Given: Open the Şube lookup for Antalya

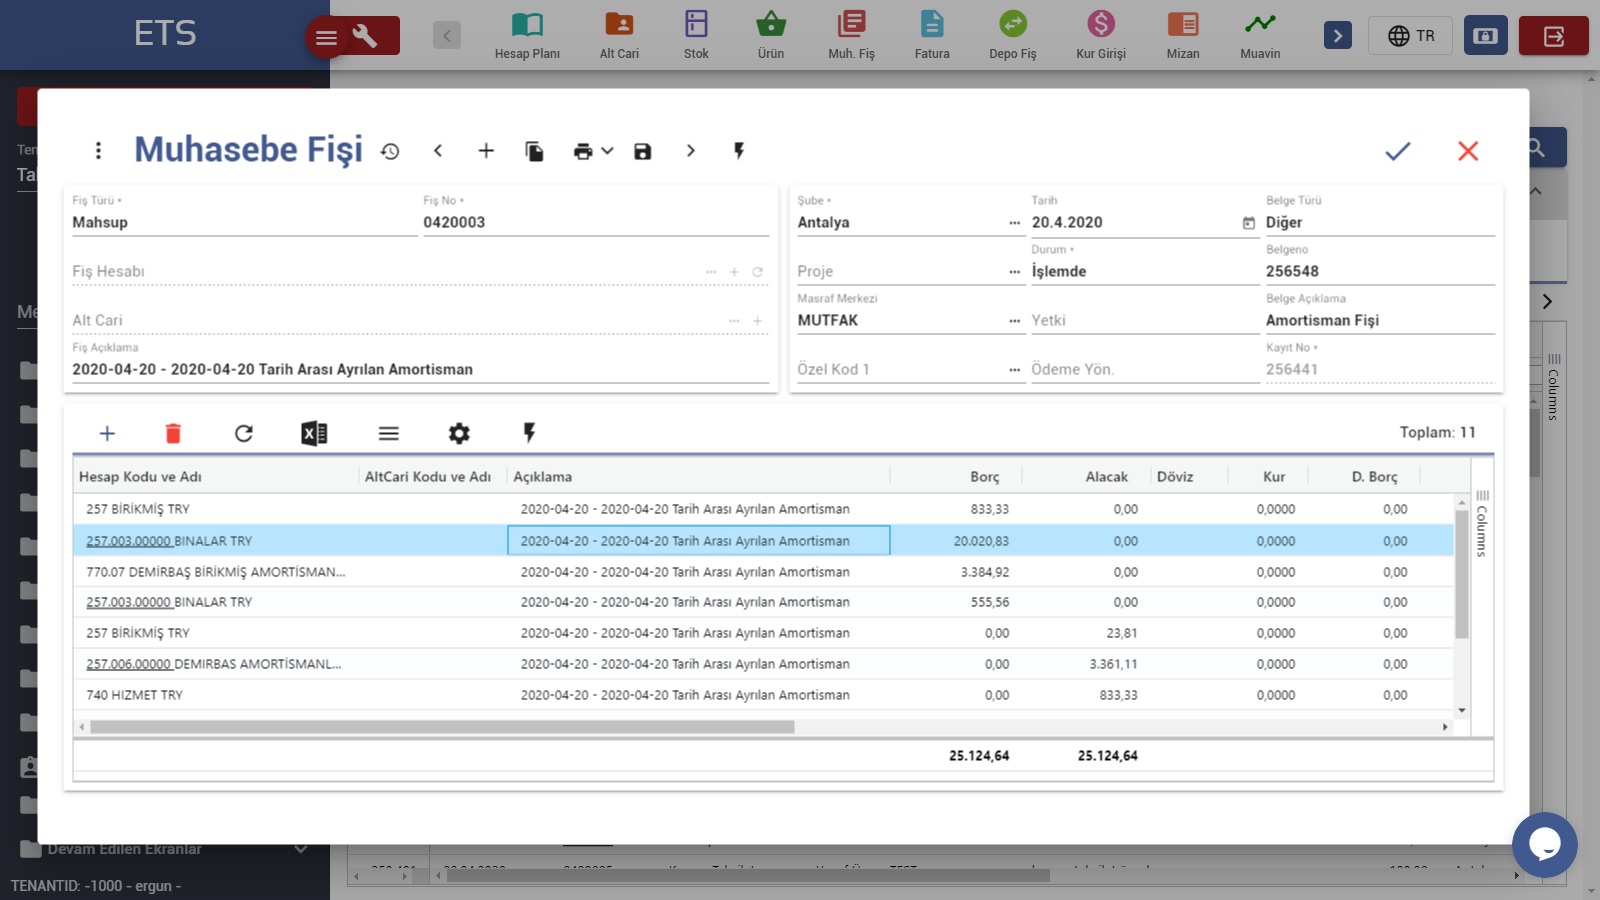Looking at the screenshot, I should click(x=1014, y=223).
